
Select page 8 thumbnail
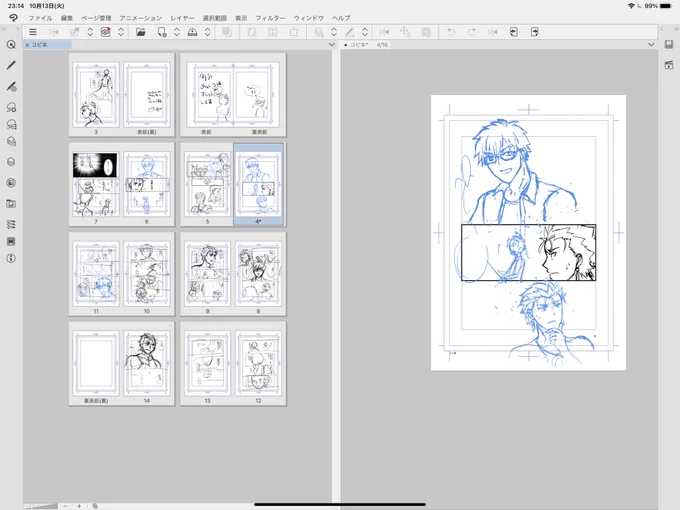coord(258,274)
